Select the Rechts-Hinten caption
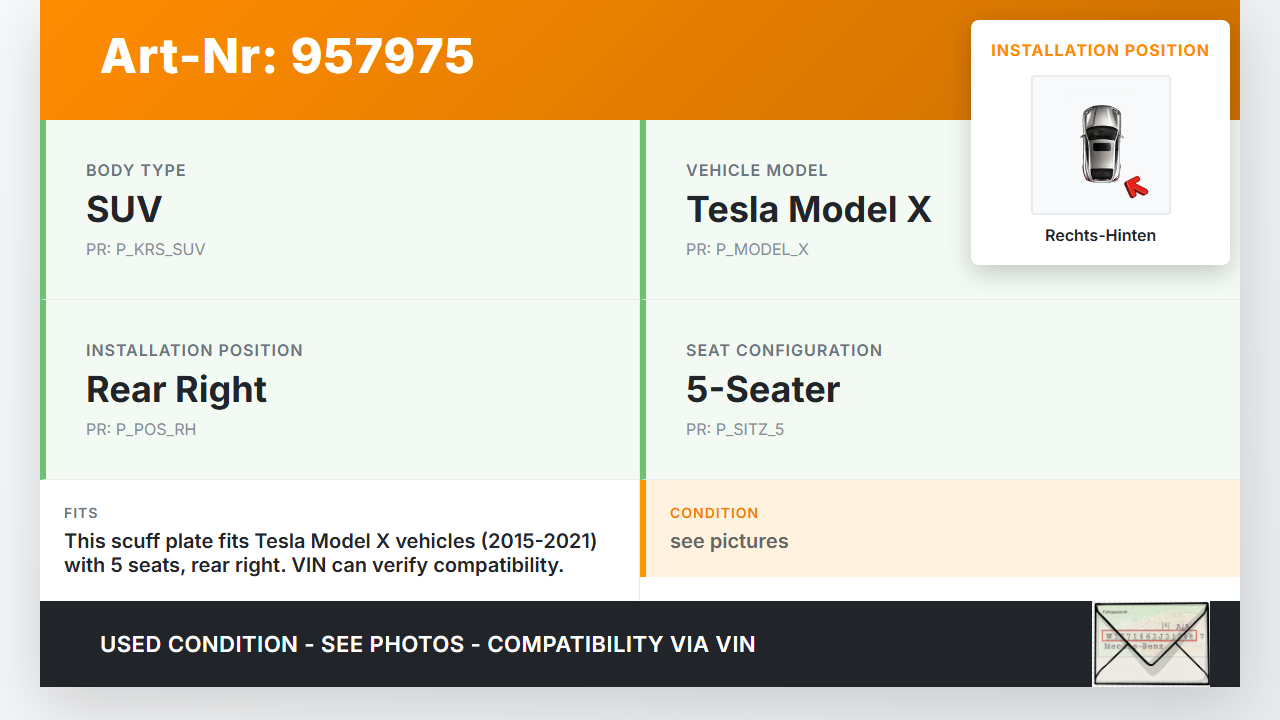This screenshot has height=720, width=1280. (1100, 236)
